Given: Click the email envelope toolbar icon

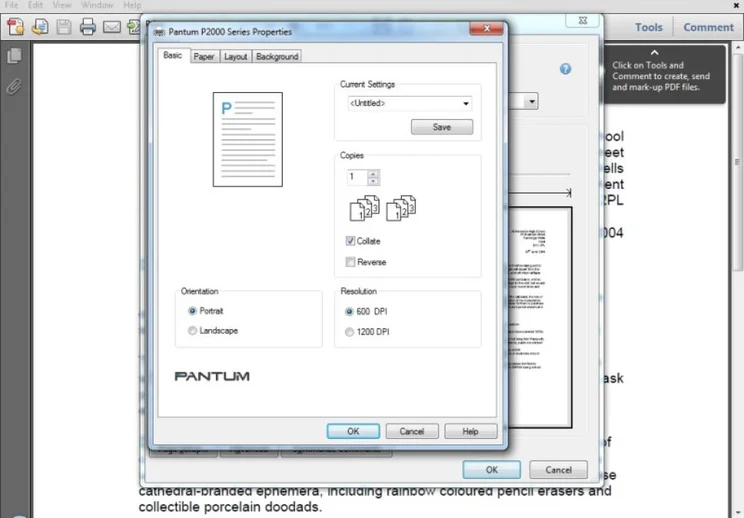Looking at the screenshot, I should pyautogui.click(x=112, y=27).
